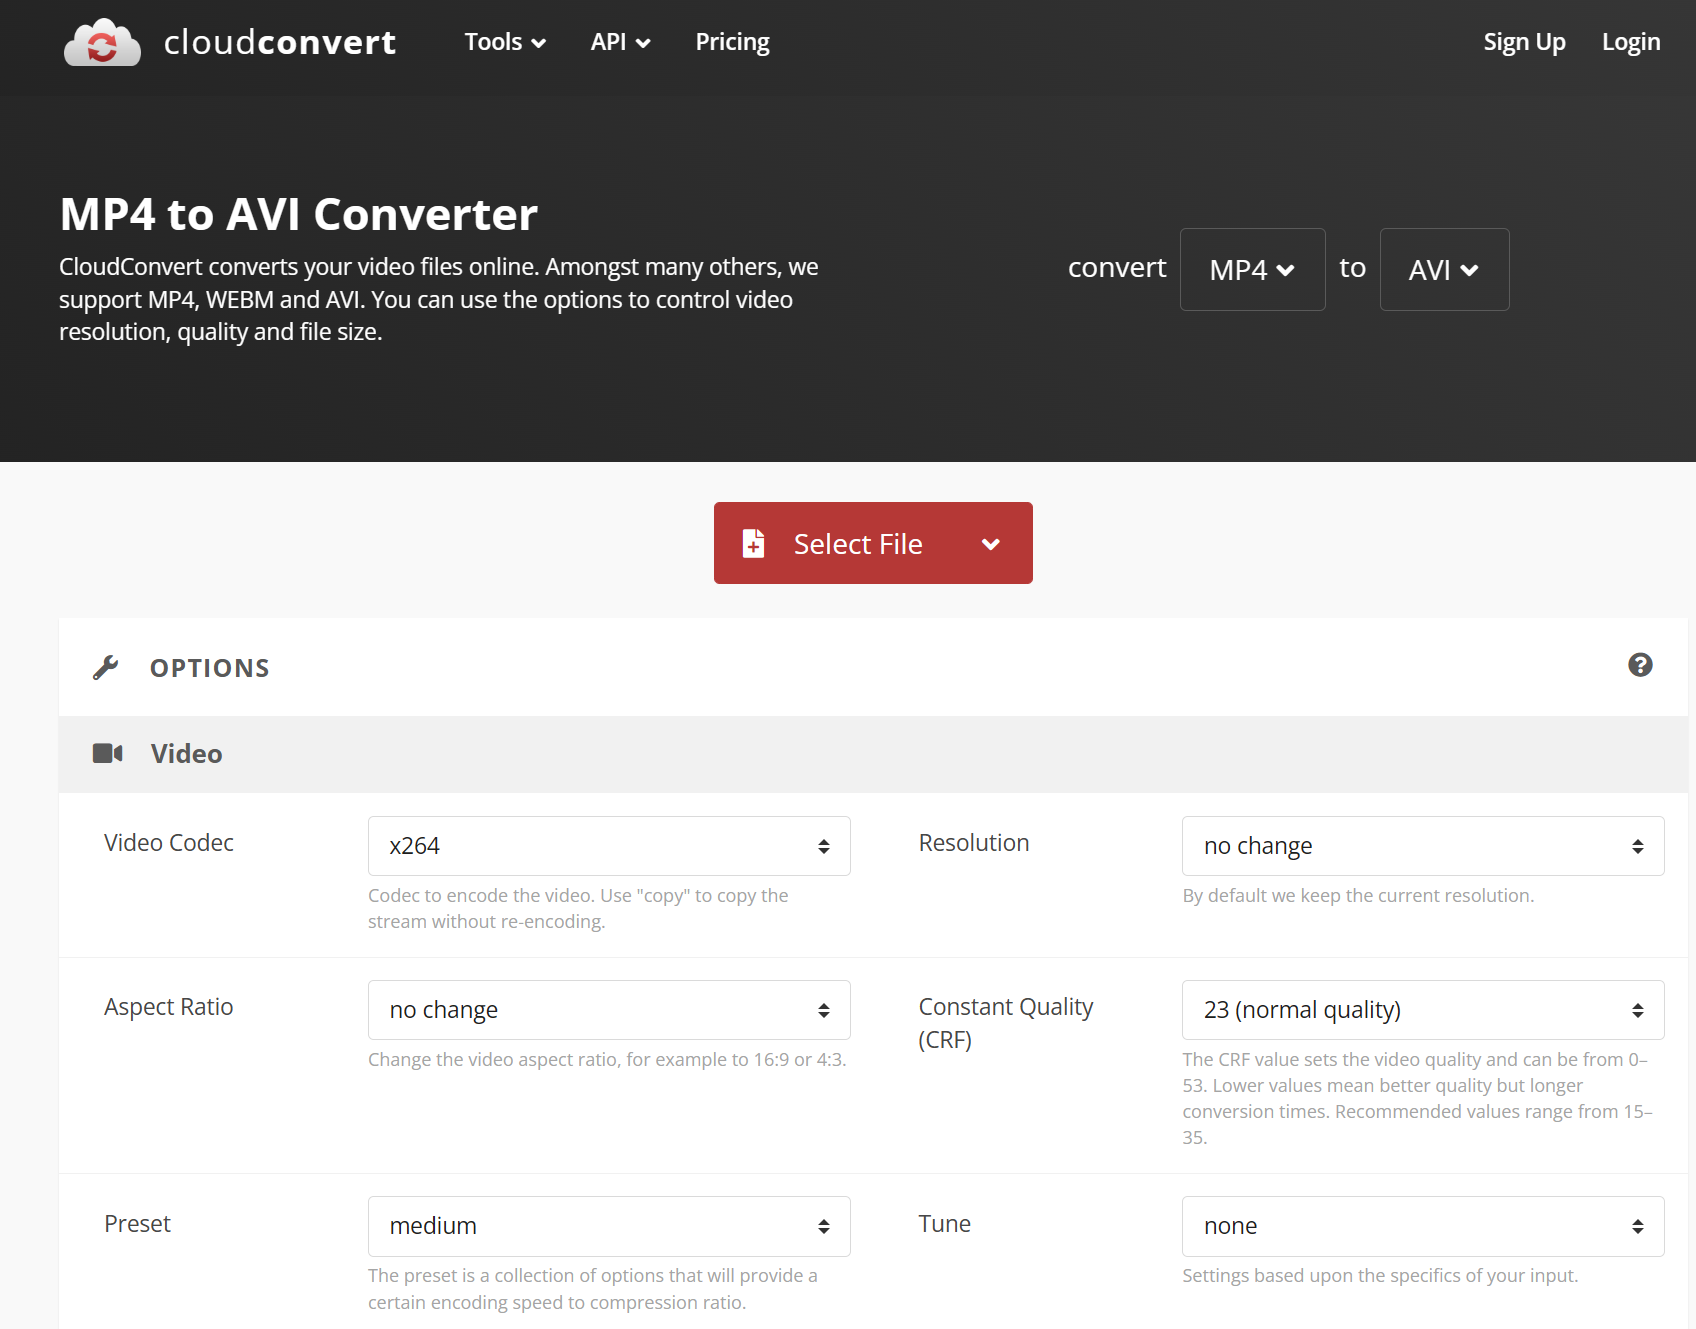Open the Resolution dropdown
This screenshot has width=1696, height=1329.
1423,846
